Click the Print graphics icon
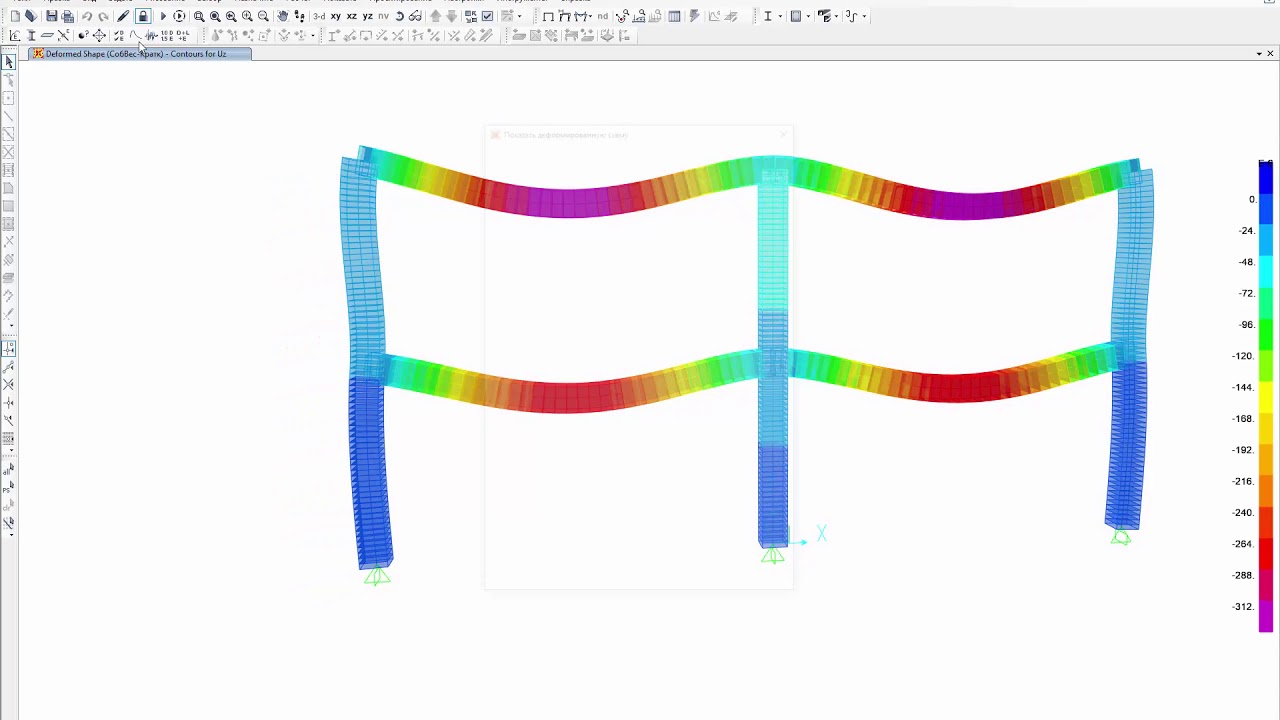1280x720 pixels. pyautogui.click(x=67, y=16)
